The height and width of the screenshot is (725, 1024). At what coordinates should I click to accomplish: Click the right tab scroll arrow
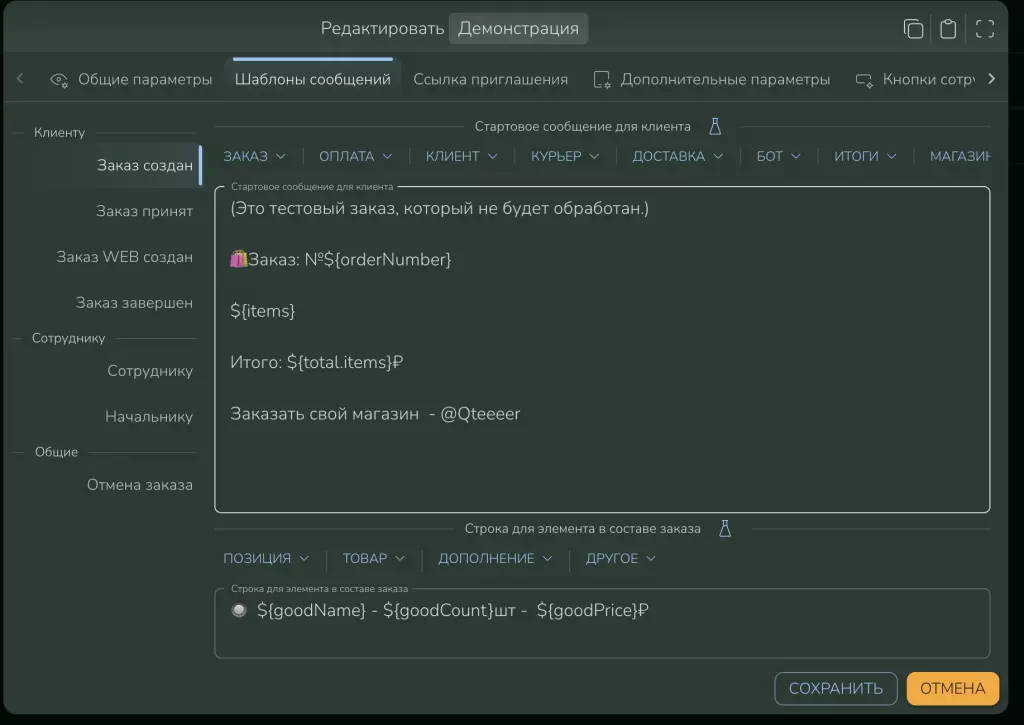991,78
